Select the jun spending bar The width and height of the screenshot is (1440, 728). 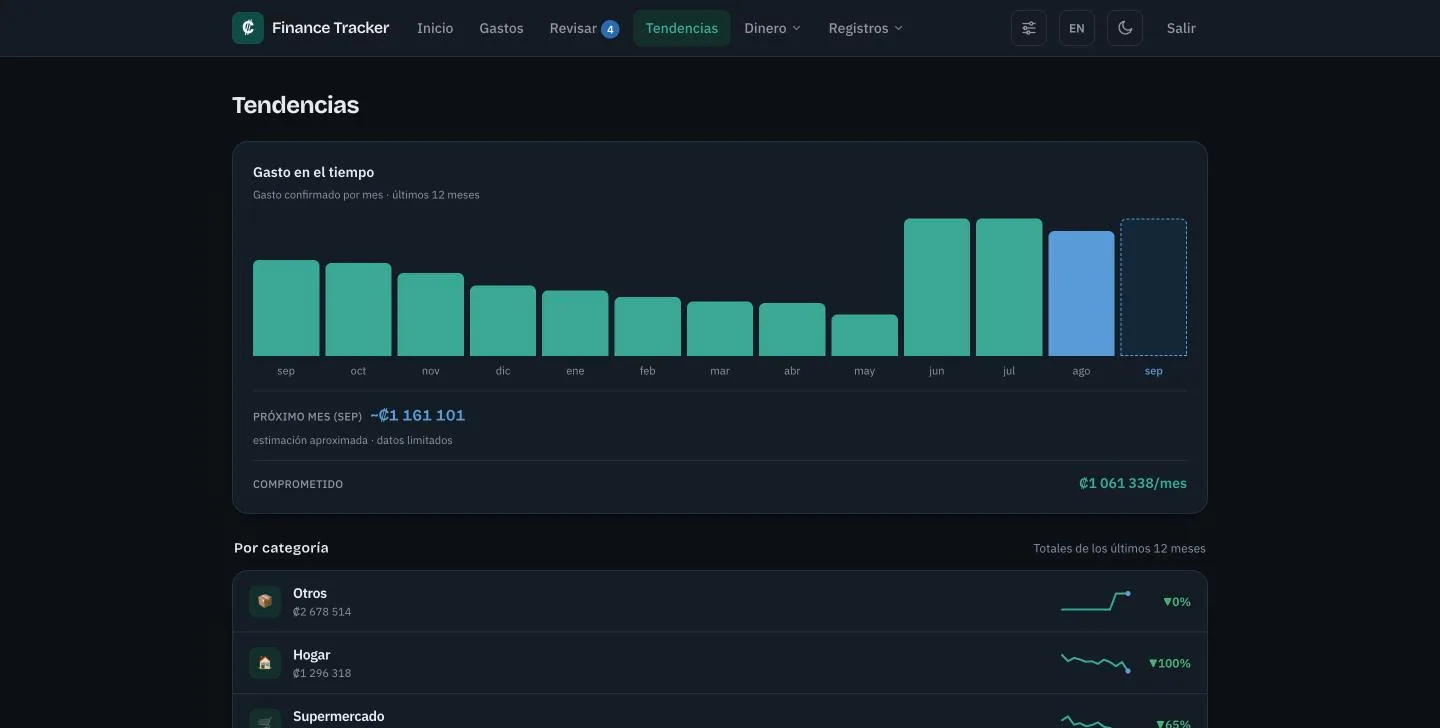click(937, 287)
